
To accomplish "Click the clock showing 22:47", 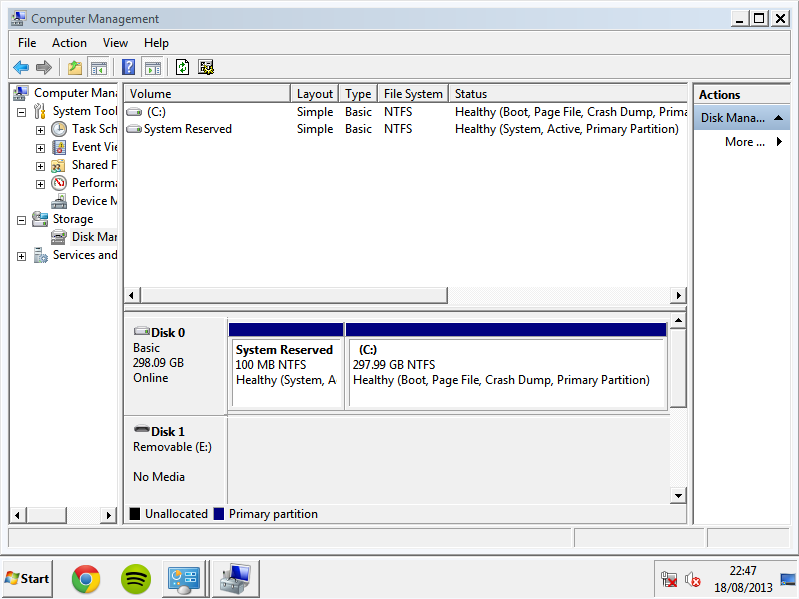I will pyautogui.click(x=743, y=571).
